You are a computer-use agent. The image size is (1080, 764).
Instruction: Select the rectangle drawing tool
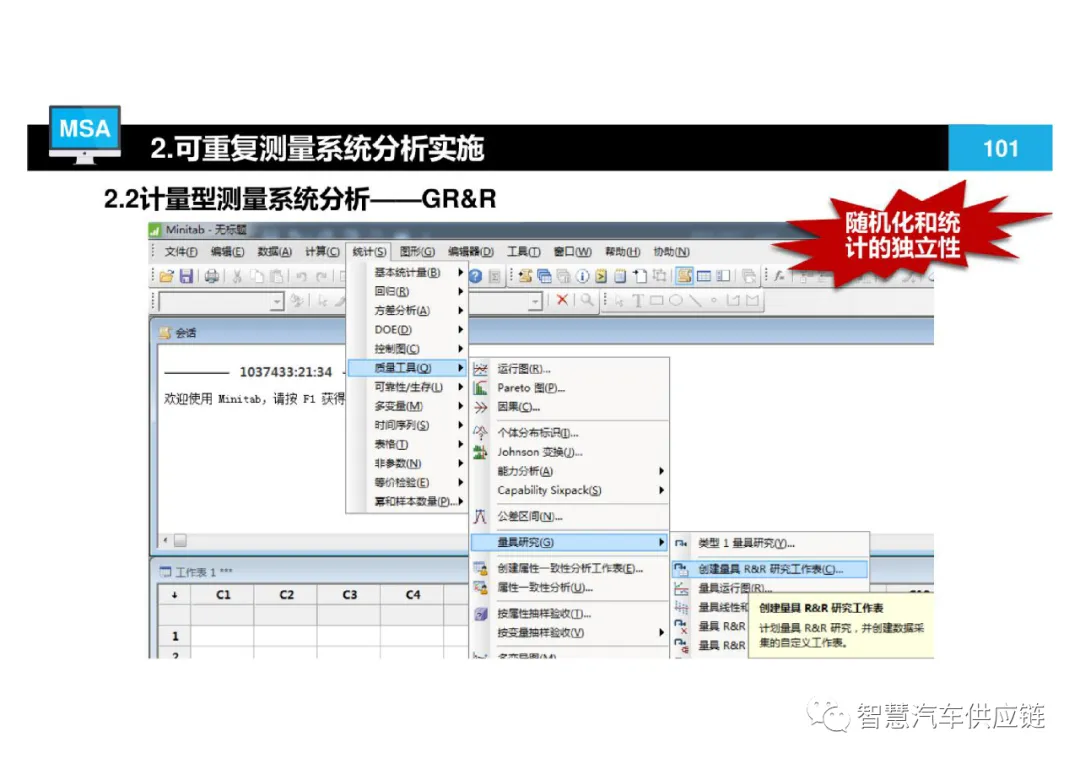coord(656,300)
